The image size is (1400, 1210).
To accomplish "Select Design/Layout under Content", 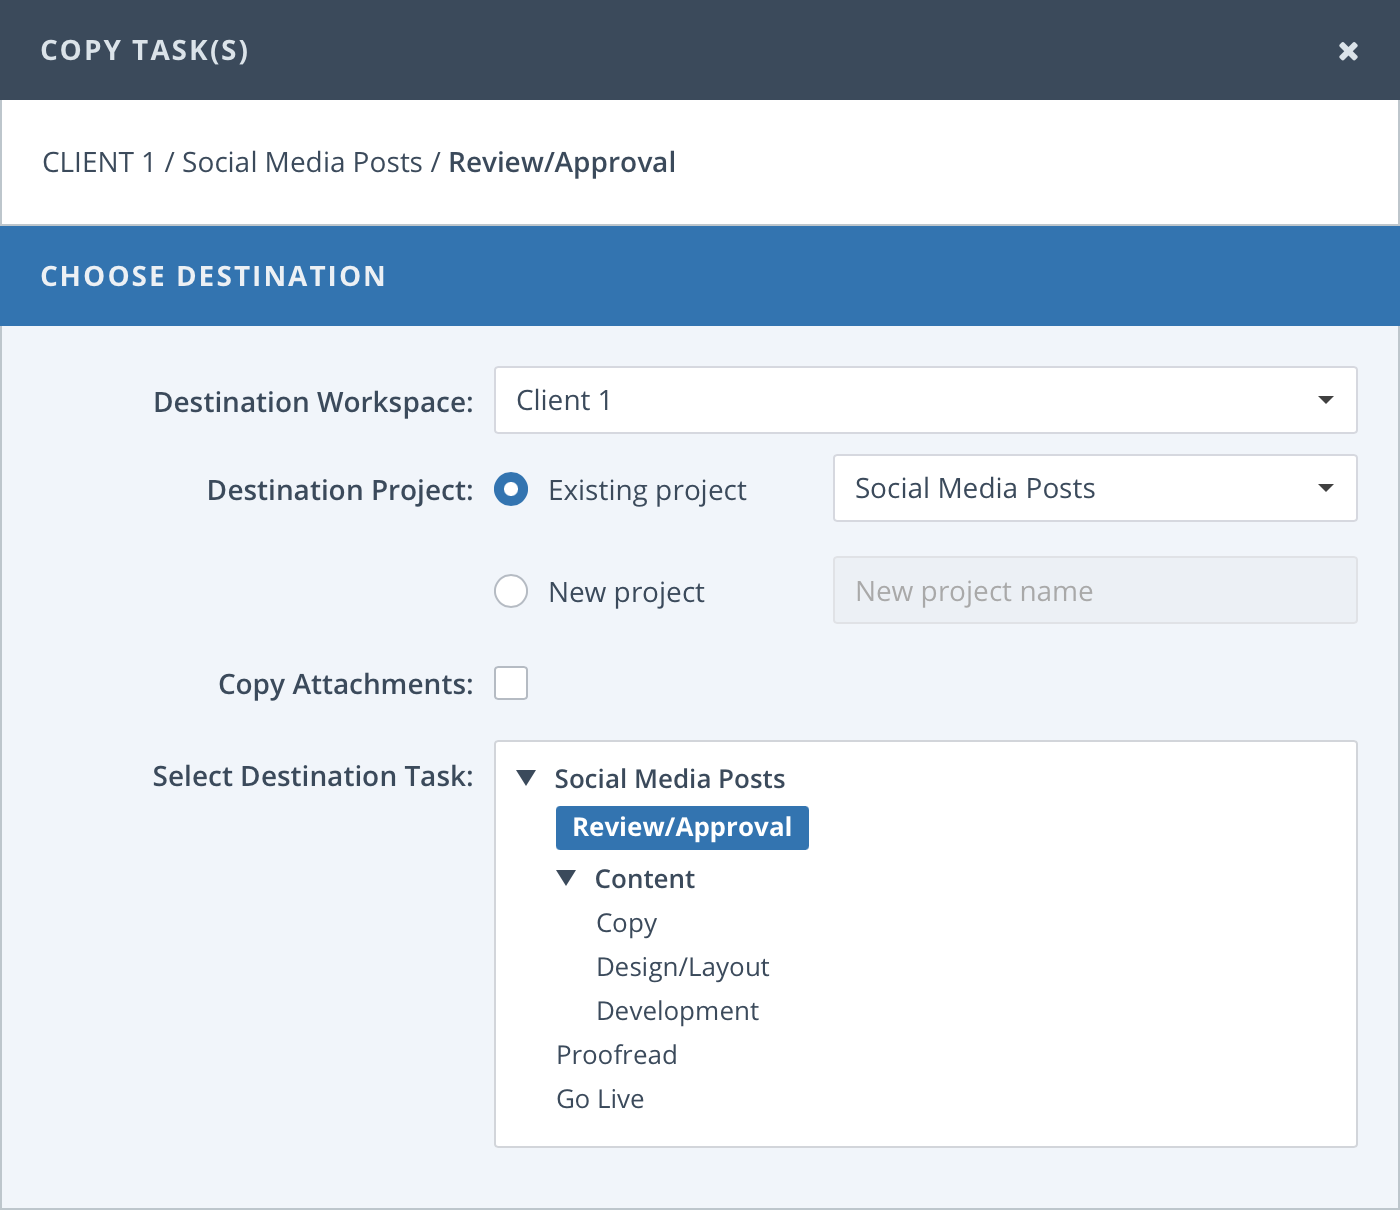I will point(682,966).
